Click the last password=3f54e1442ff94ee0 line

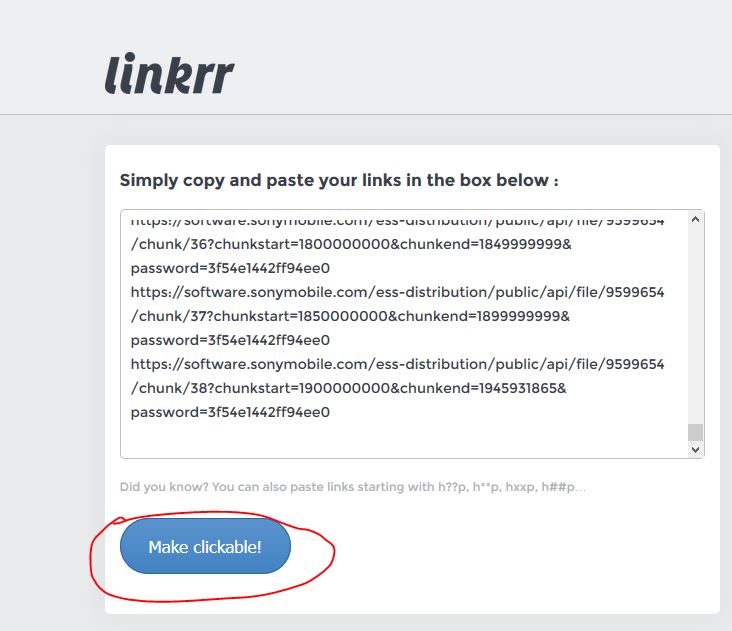[x=230, y=412]
